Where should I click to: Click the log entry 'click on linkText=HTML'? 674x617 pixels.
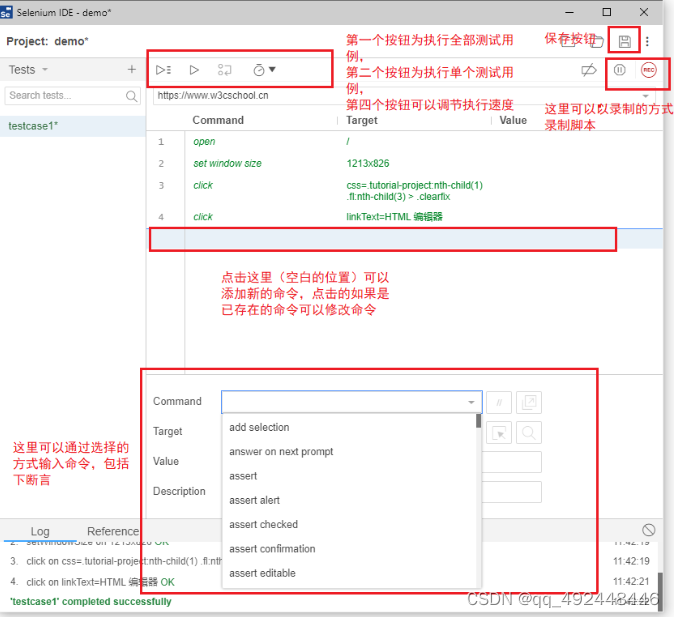click(x=101, y=582)
